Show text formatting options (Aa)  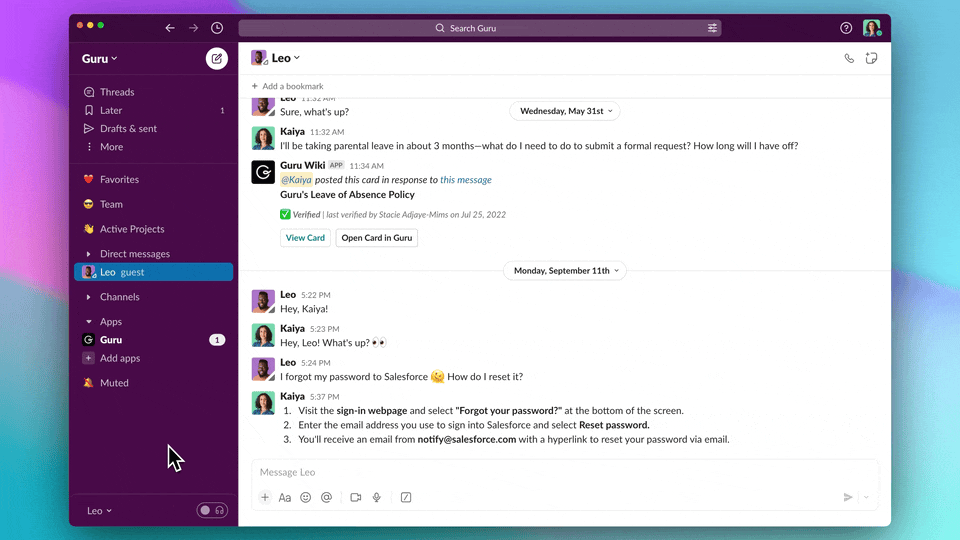point(285,497)
